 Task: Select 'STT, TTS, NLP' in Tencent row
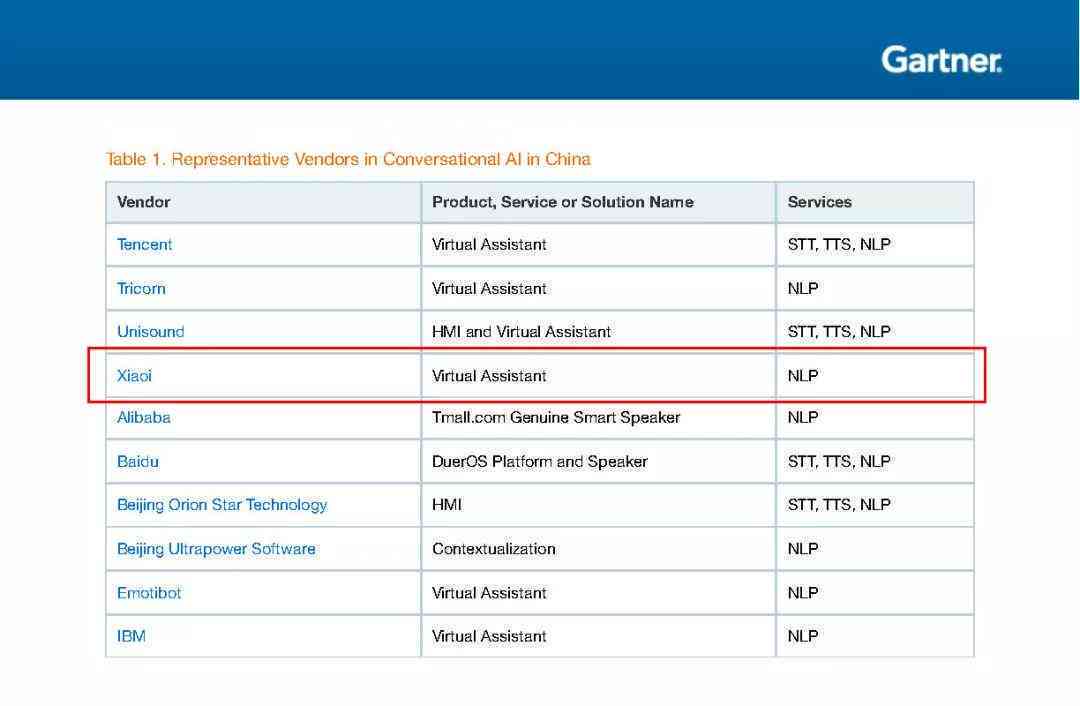[839, 245]
